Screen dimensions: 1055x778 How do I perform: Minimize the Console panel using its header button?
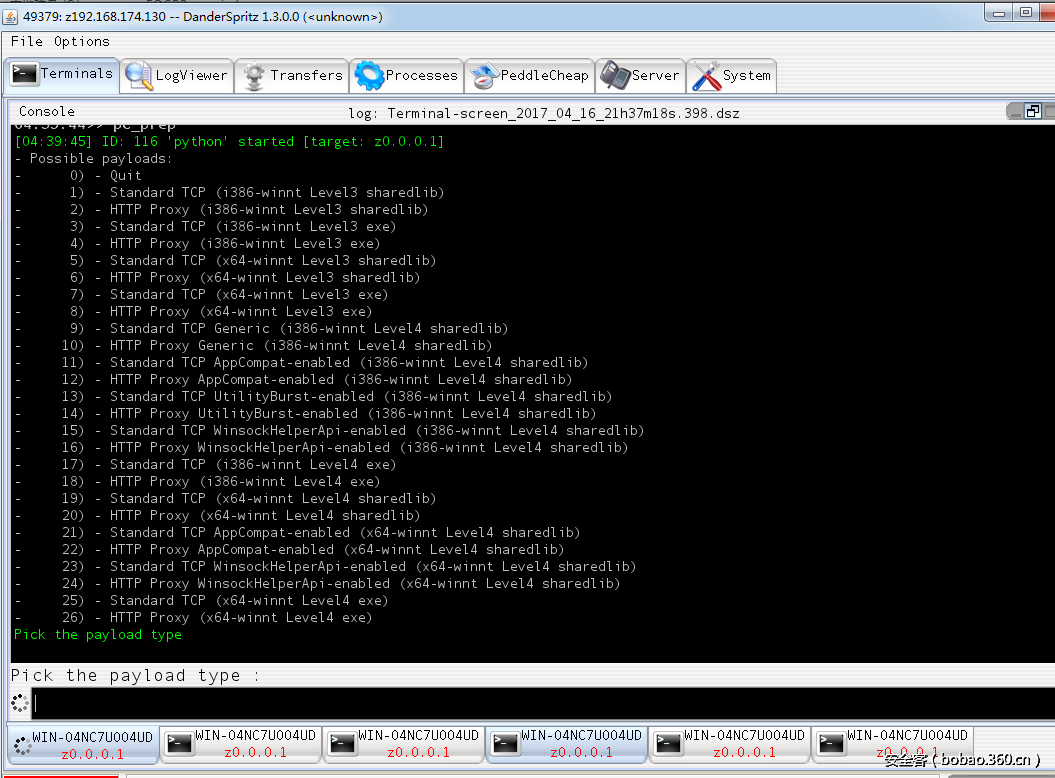pyautogui.click(x=1015, y=111)
